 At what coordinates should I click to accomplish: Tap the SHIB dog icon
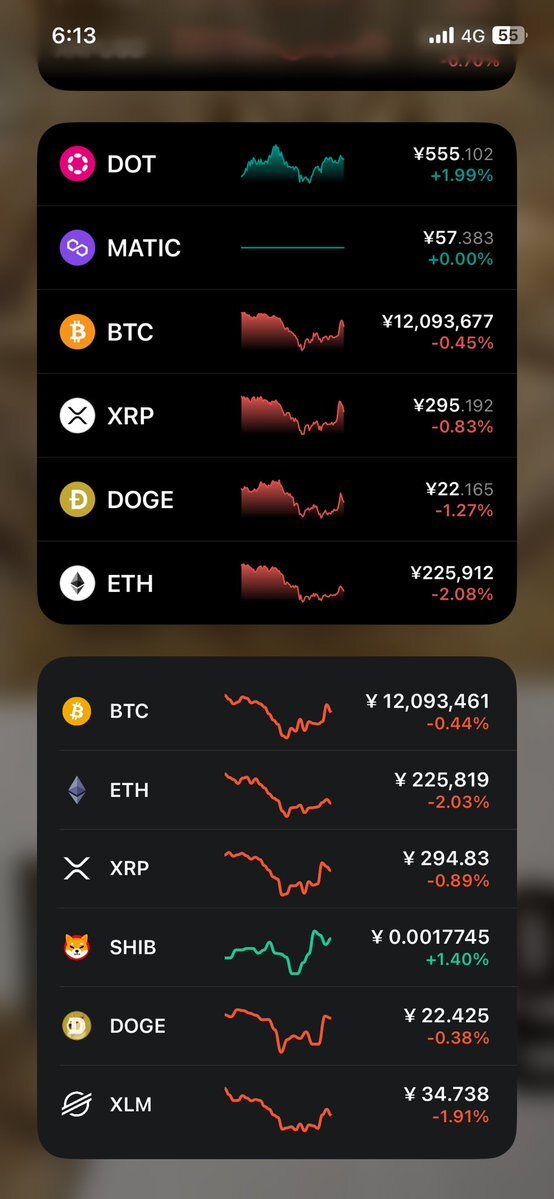pos(77,947)
